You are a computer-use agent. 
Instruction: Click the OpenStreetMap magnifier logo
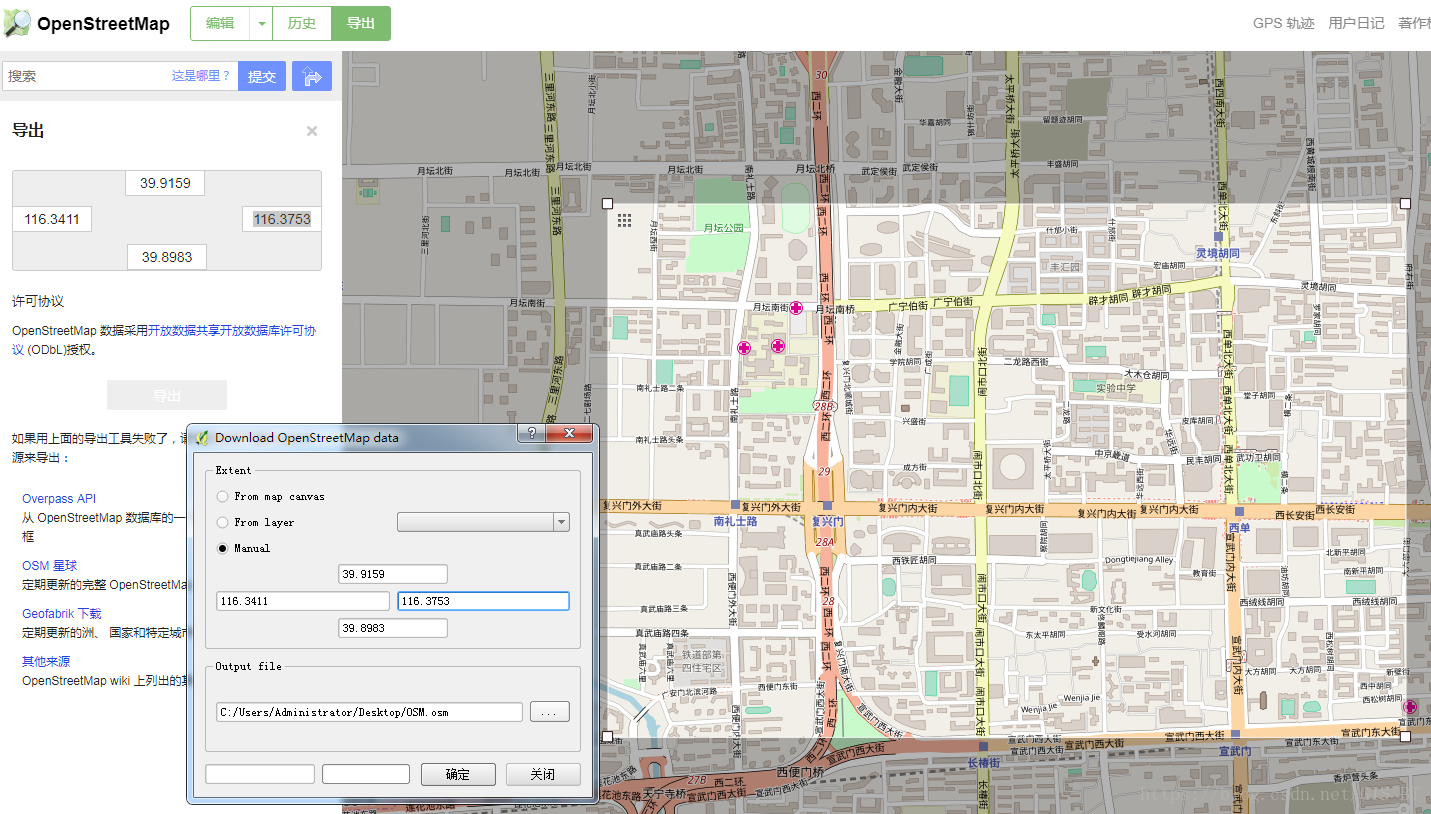click(x=17, y=23)
